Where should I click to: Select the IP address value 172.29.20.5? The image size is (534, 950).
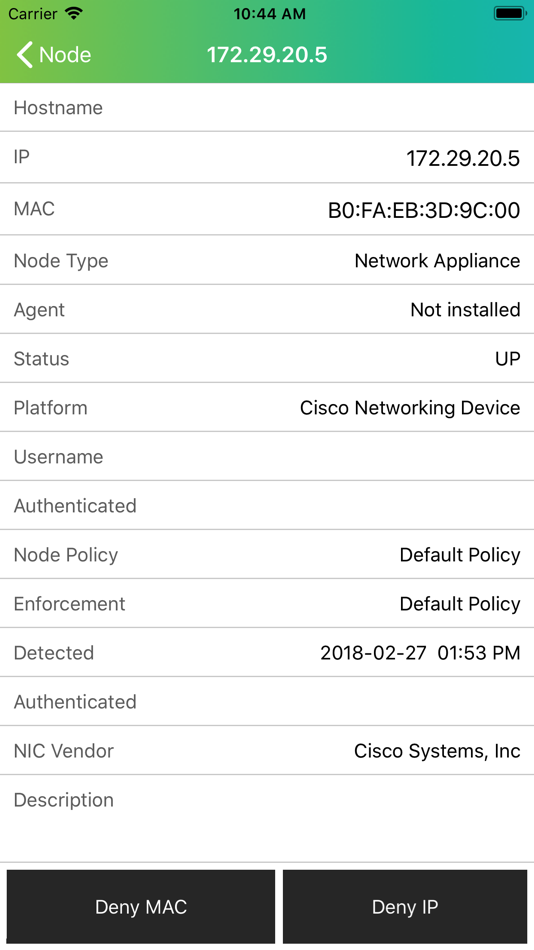click(x=463, y=158)
